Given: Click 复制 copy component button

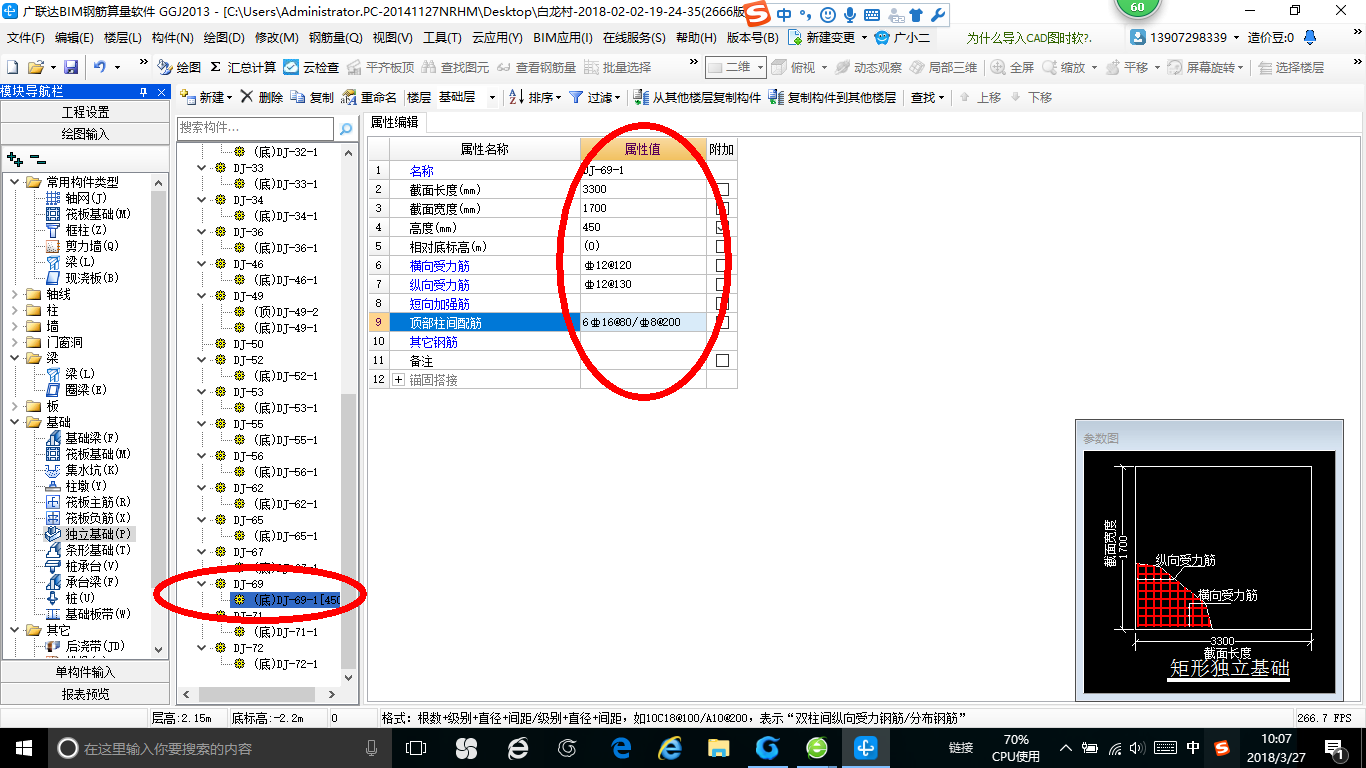Looking at the screenshot, I should coord(312,97).
